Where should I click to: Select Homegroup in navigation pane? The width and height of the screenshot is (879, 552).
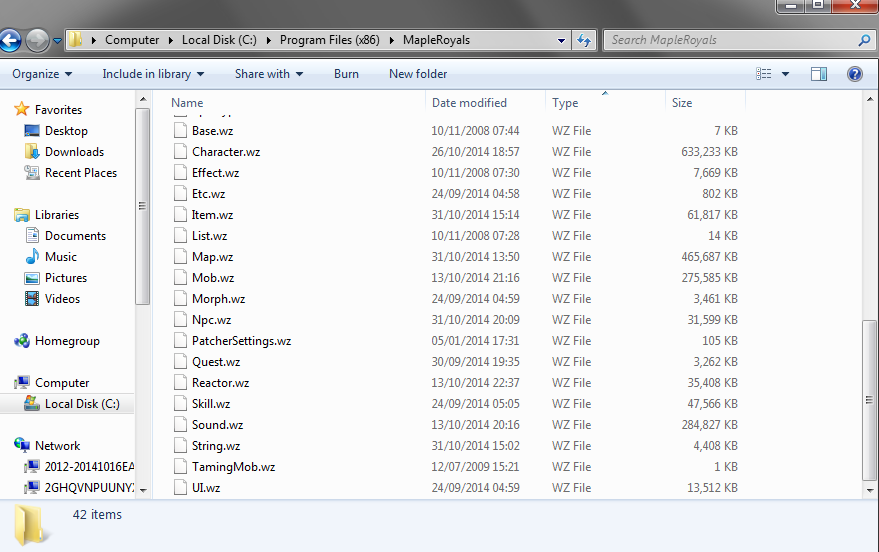[67, 341]
